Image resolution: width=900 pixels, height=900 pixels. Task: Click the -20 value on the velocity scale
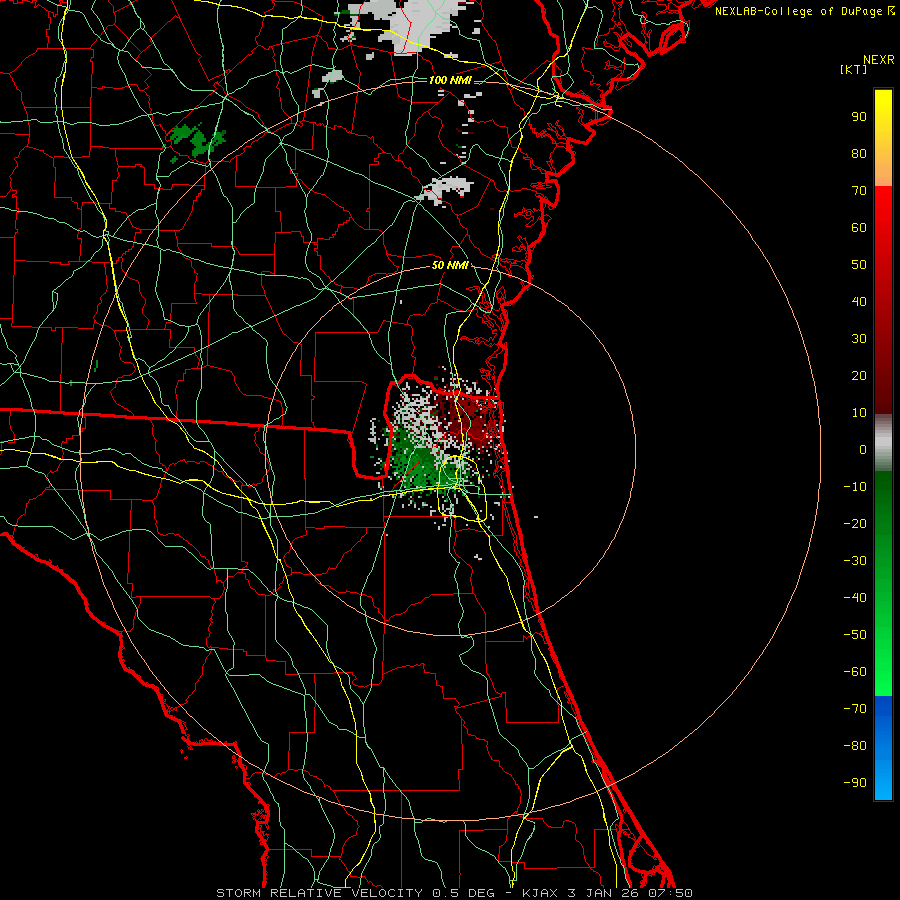pos(855,523)
